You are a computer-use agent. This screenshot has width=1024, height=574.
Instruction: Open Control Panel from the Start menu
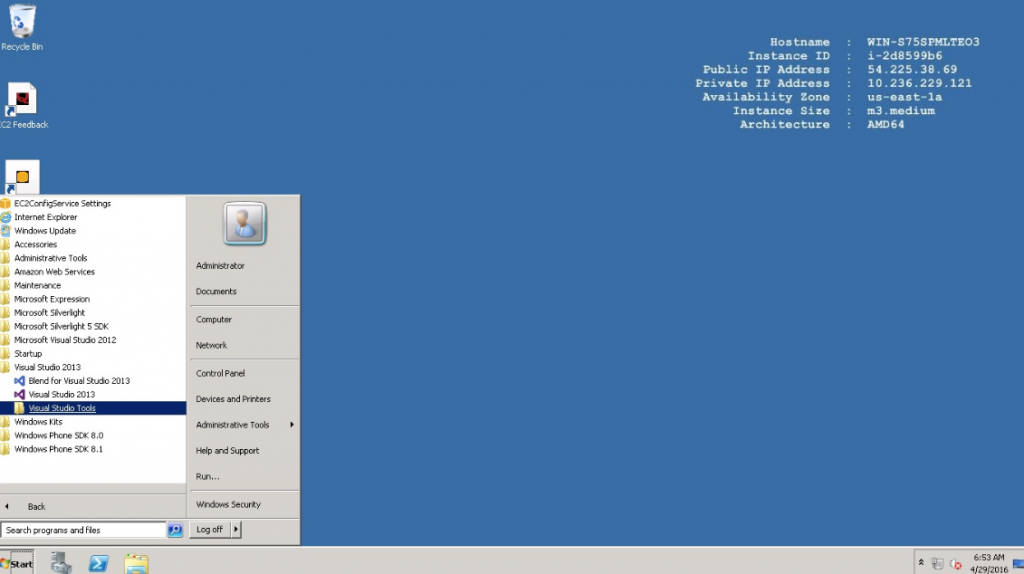click(x=220, y=373)
